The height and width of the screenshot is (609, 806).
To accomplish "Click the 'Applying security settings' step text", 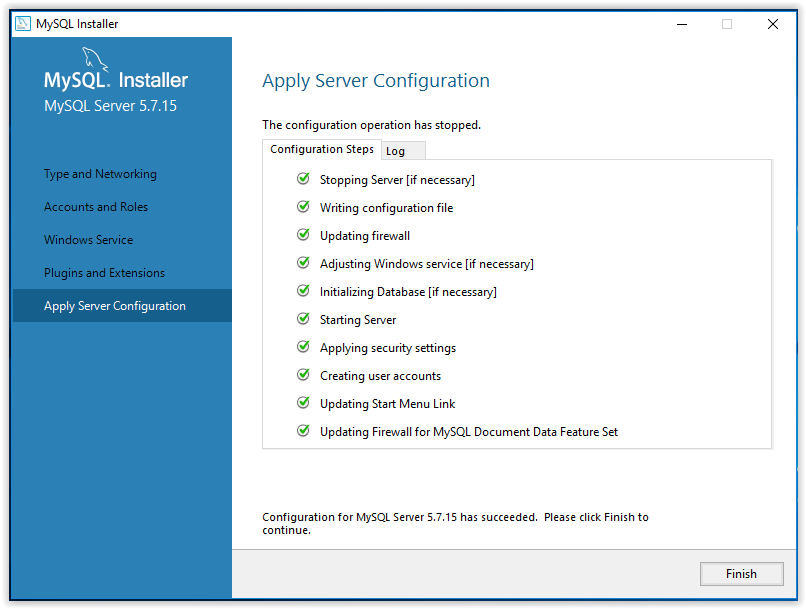I will (x=388, y=348).
